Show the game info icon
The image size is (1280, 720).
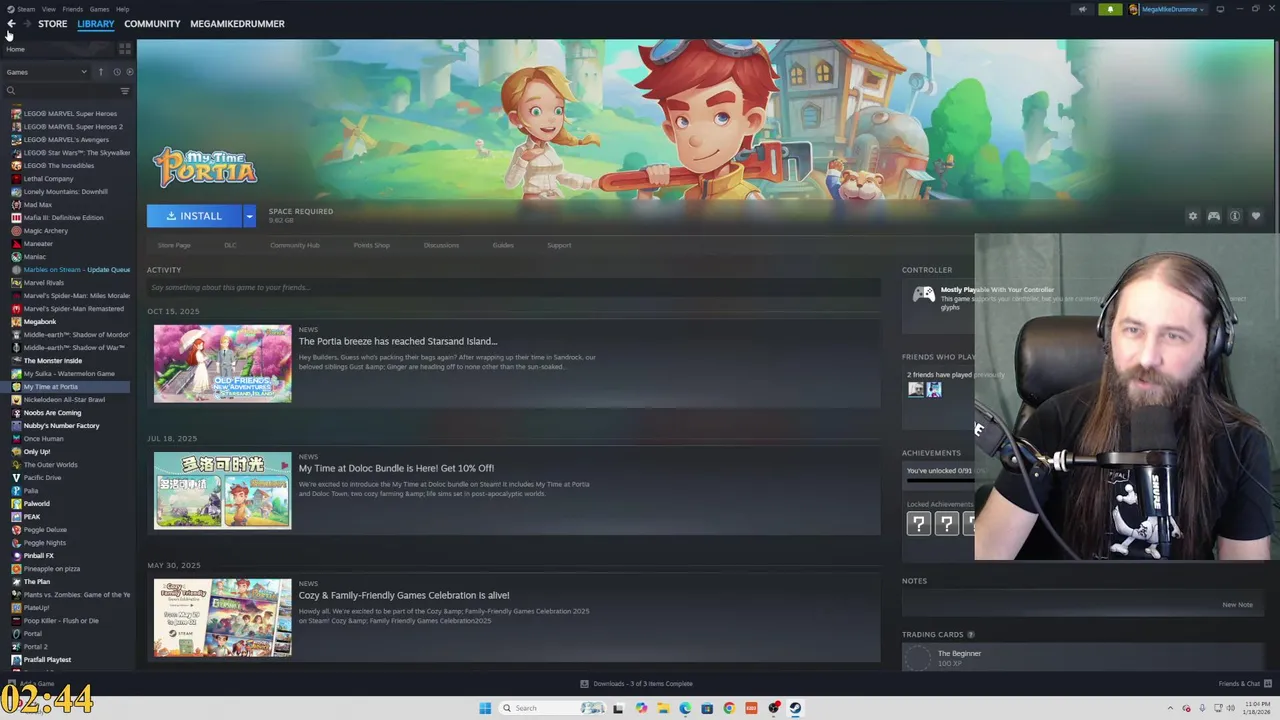(1235, 216)
